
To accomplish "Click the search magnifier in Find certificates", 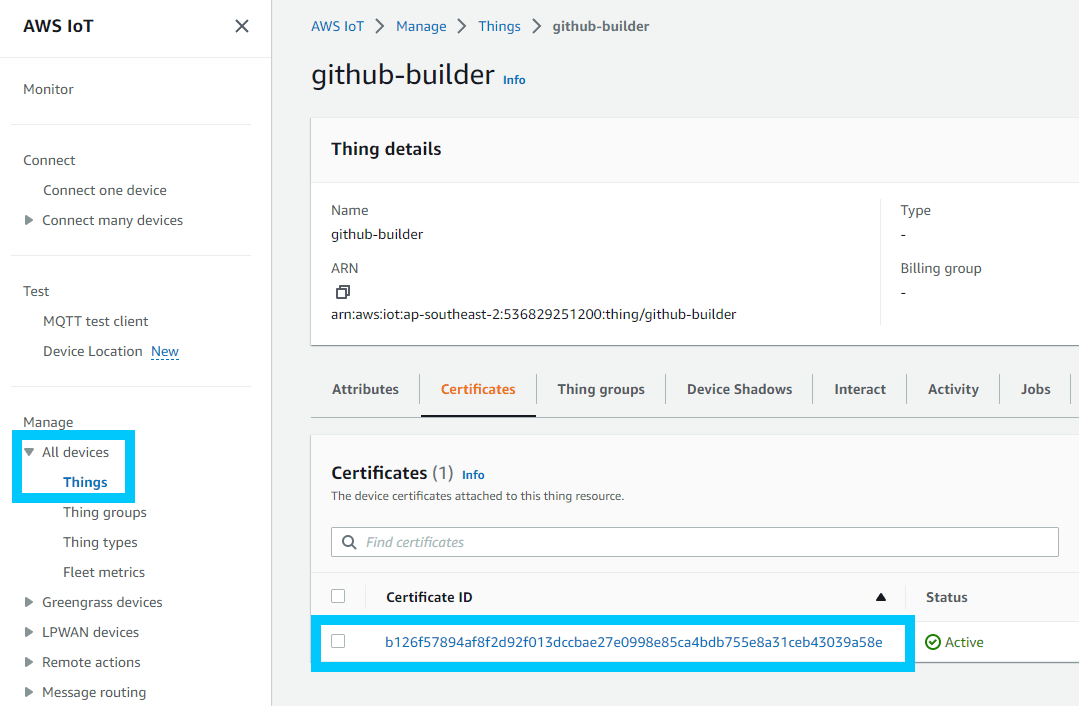I will click(349, 542).
